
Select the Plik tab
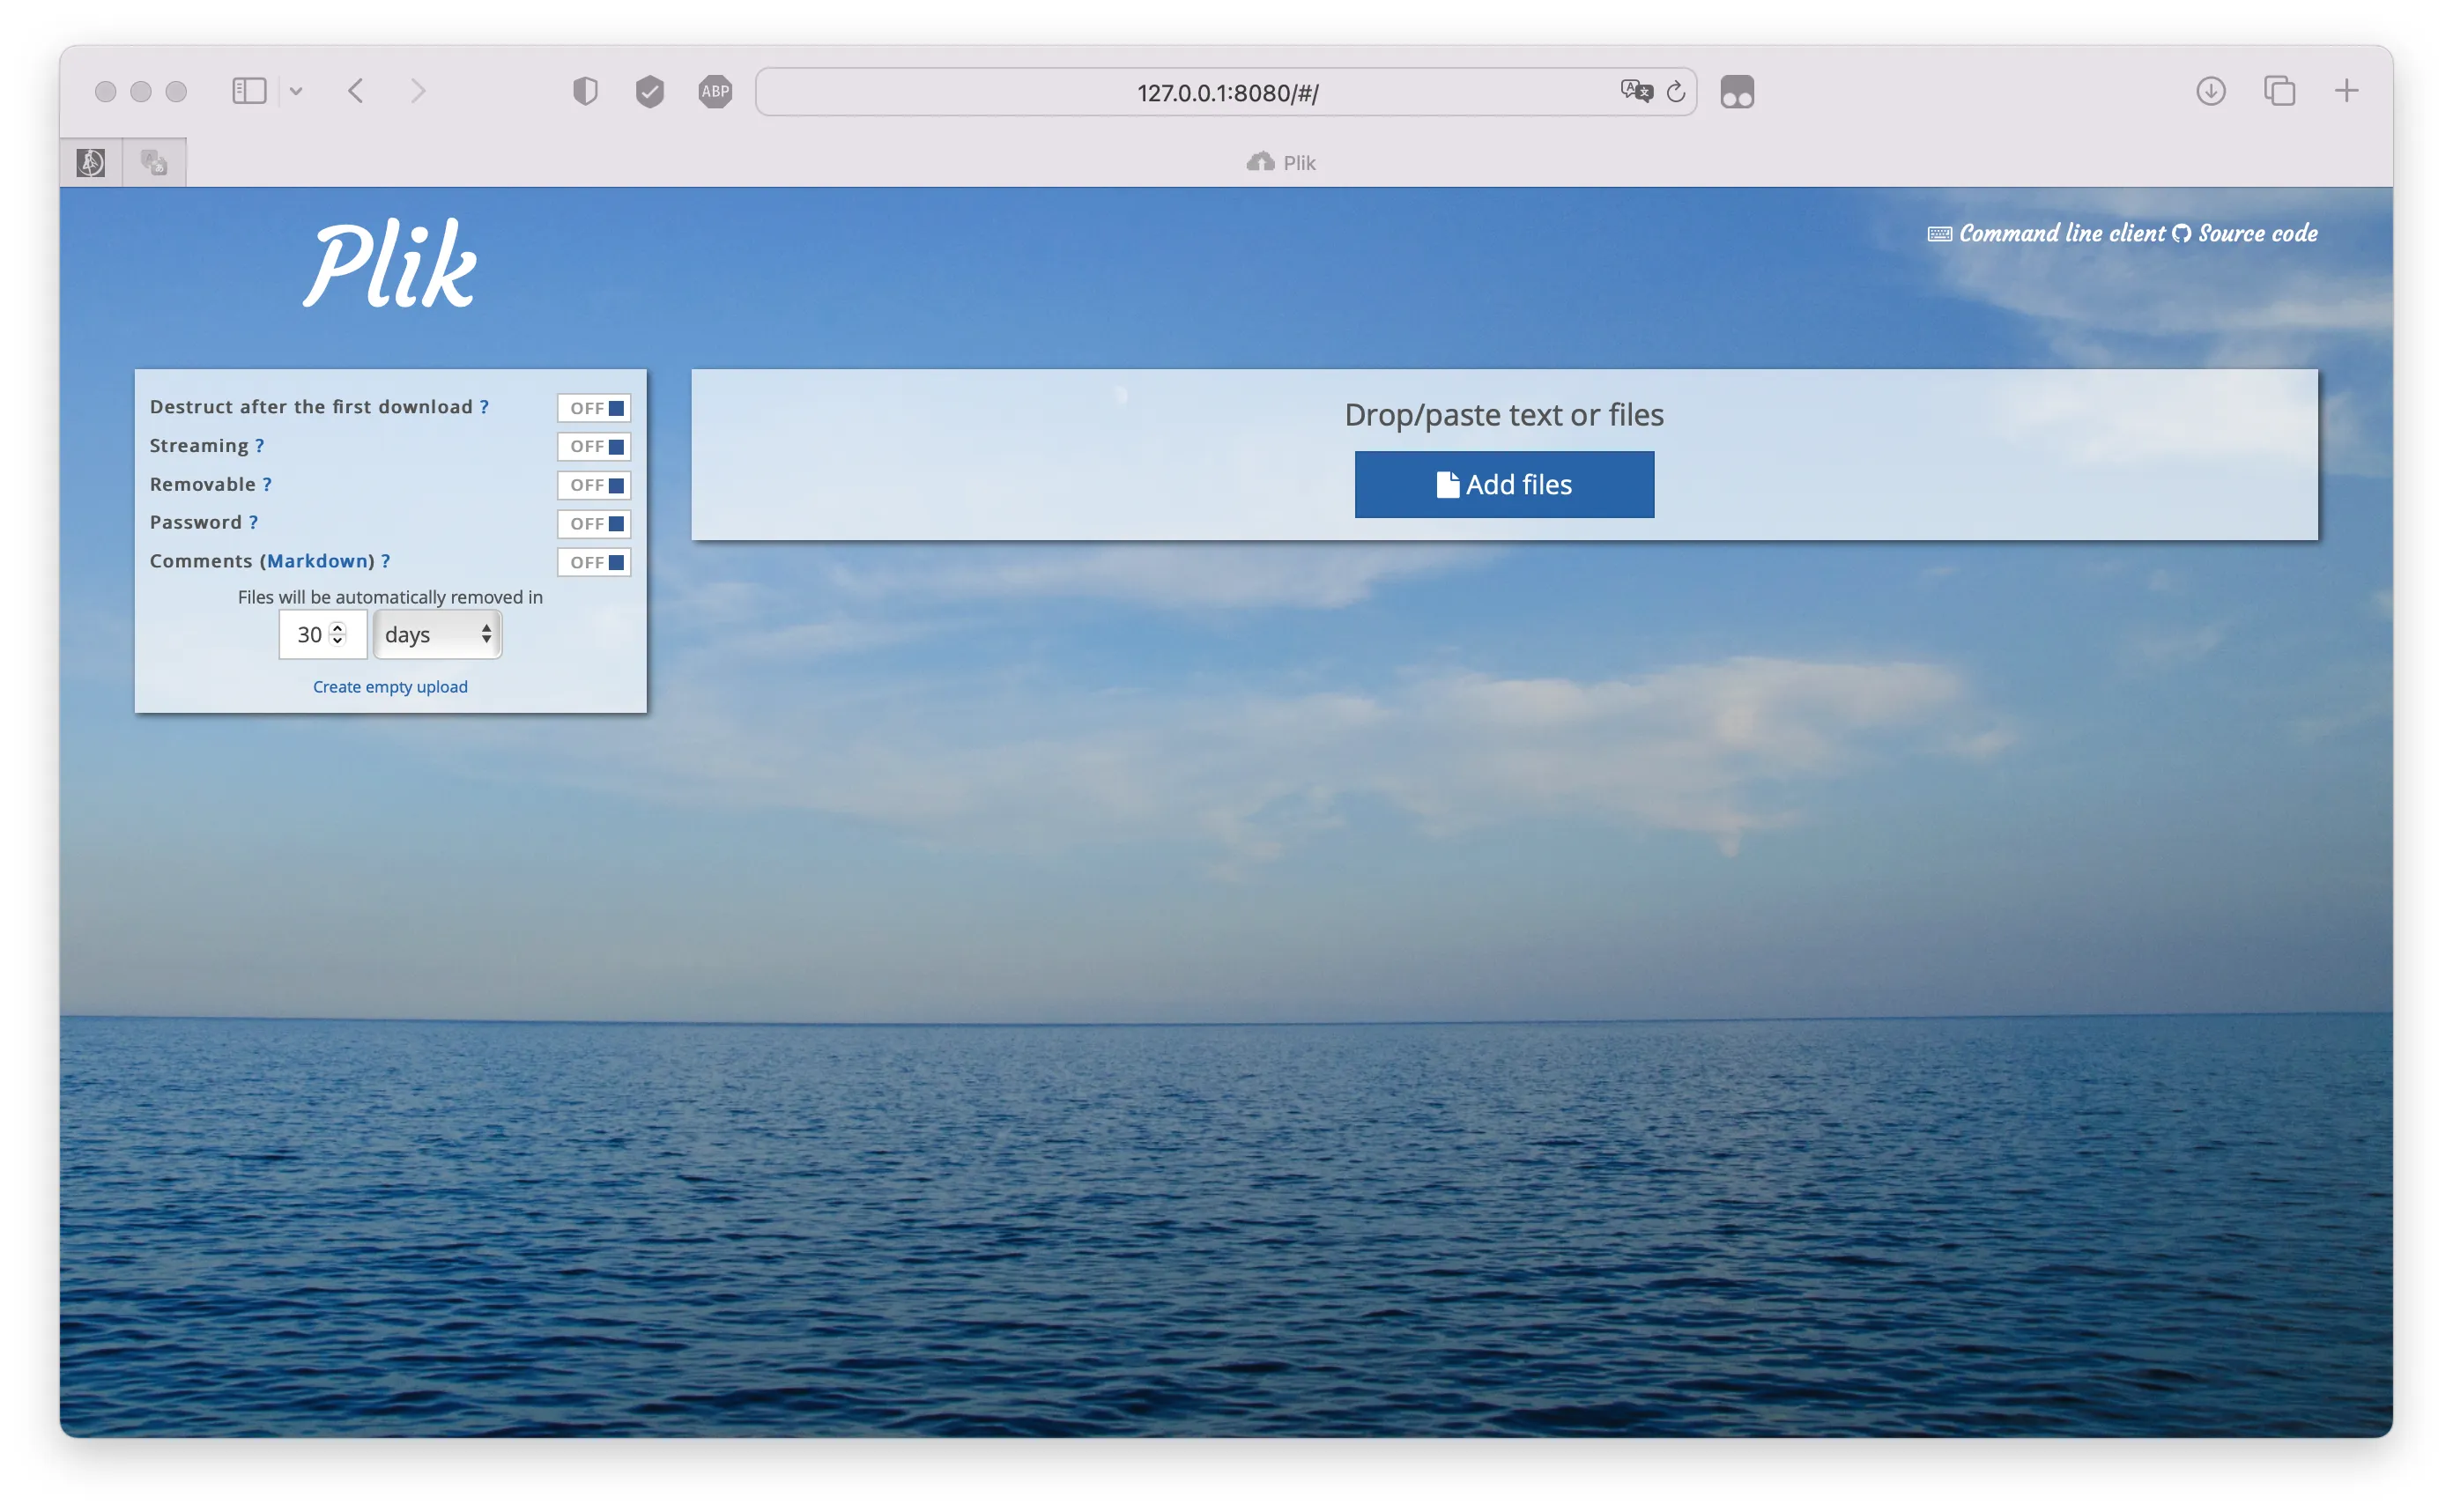click(1281, 162)
